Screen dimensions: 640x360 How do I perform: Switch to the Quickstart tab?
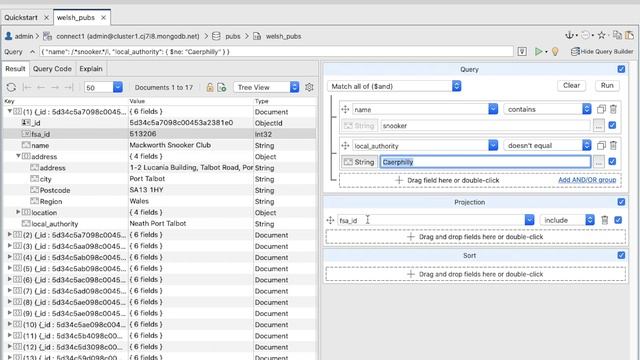pos(21,18)
